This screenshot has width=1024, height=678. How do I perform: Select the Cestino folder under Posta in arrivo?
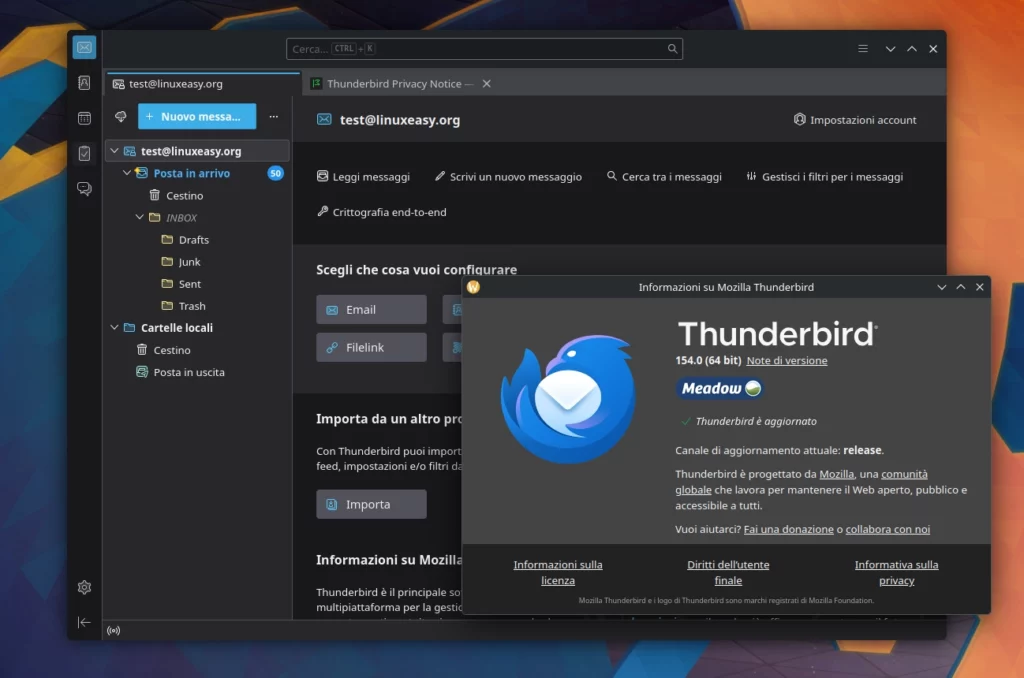point(184,195)
